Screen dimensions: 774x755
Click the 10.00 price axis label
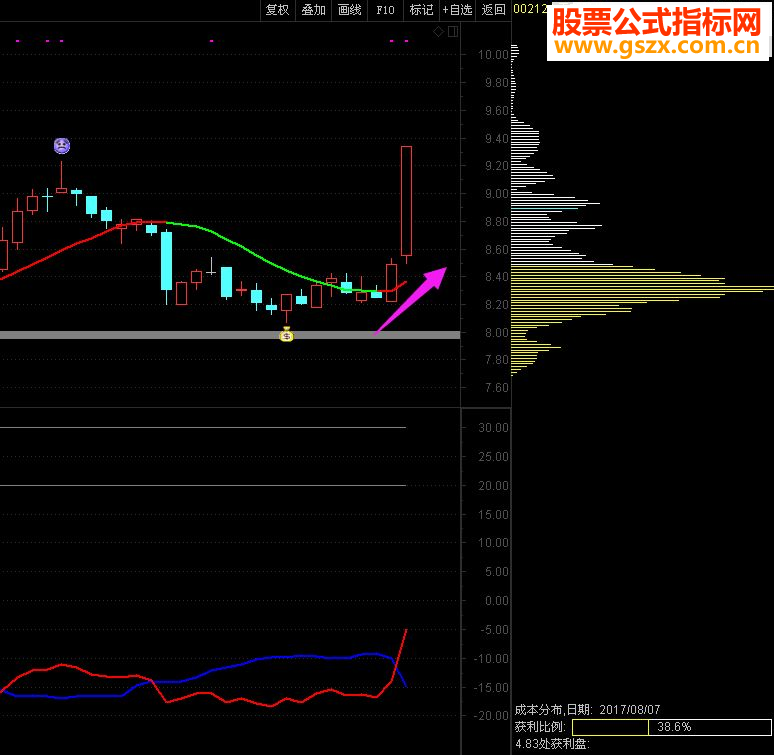pyautogui.click(x=493, y=55)
